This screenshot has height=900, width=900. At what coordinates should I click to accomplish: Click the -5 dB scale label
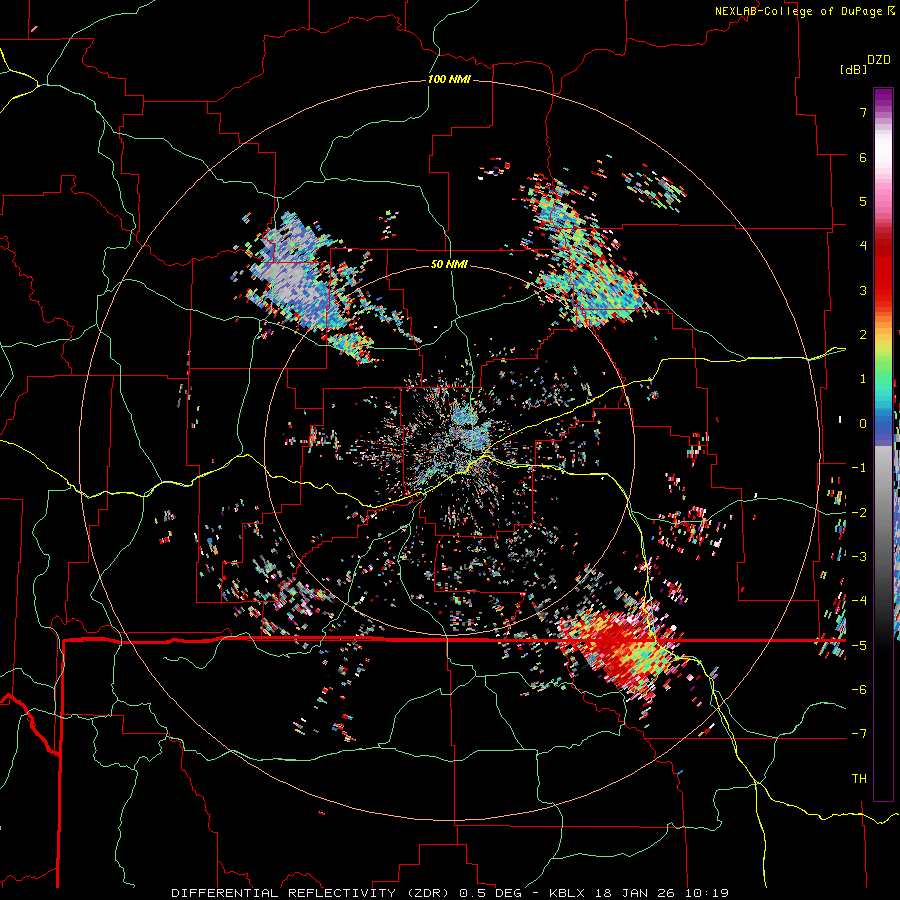point(859,645)
